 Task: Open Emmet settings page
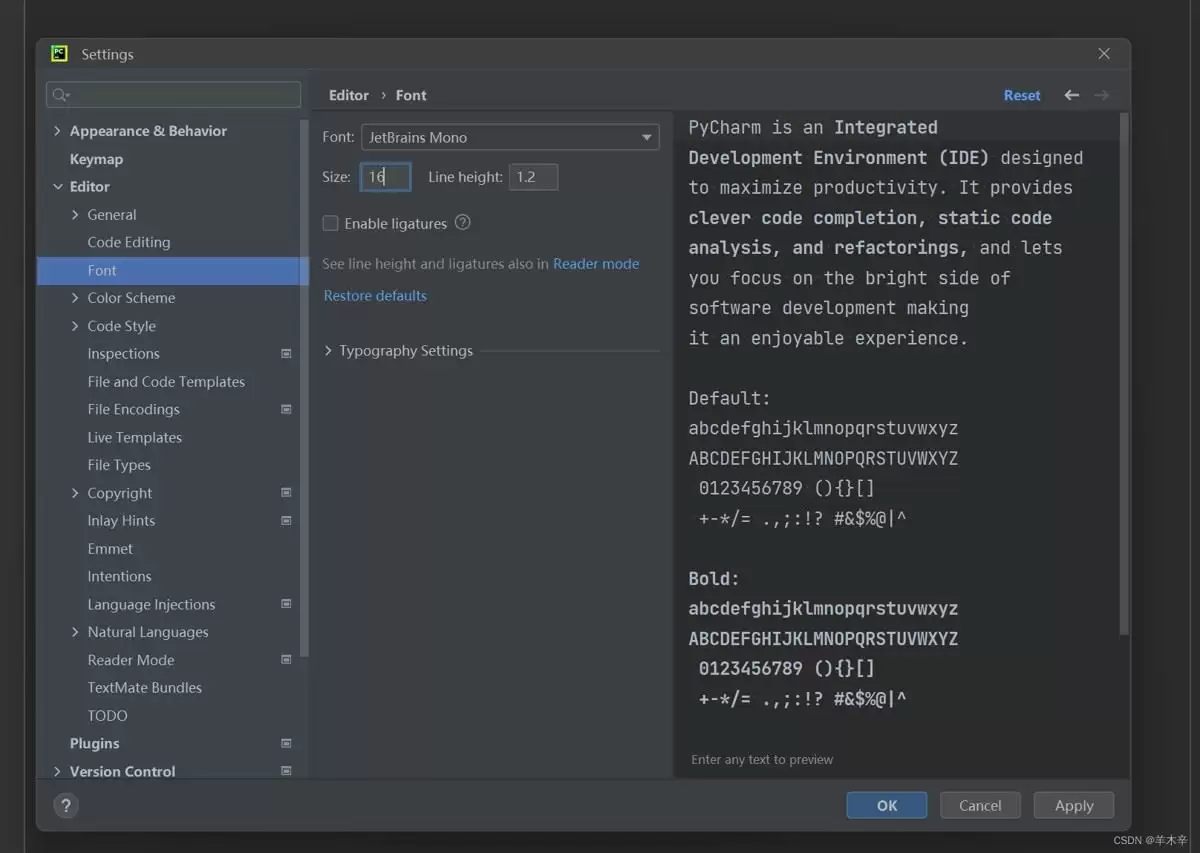point(110,549)
